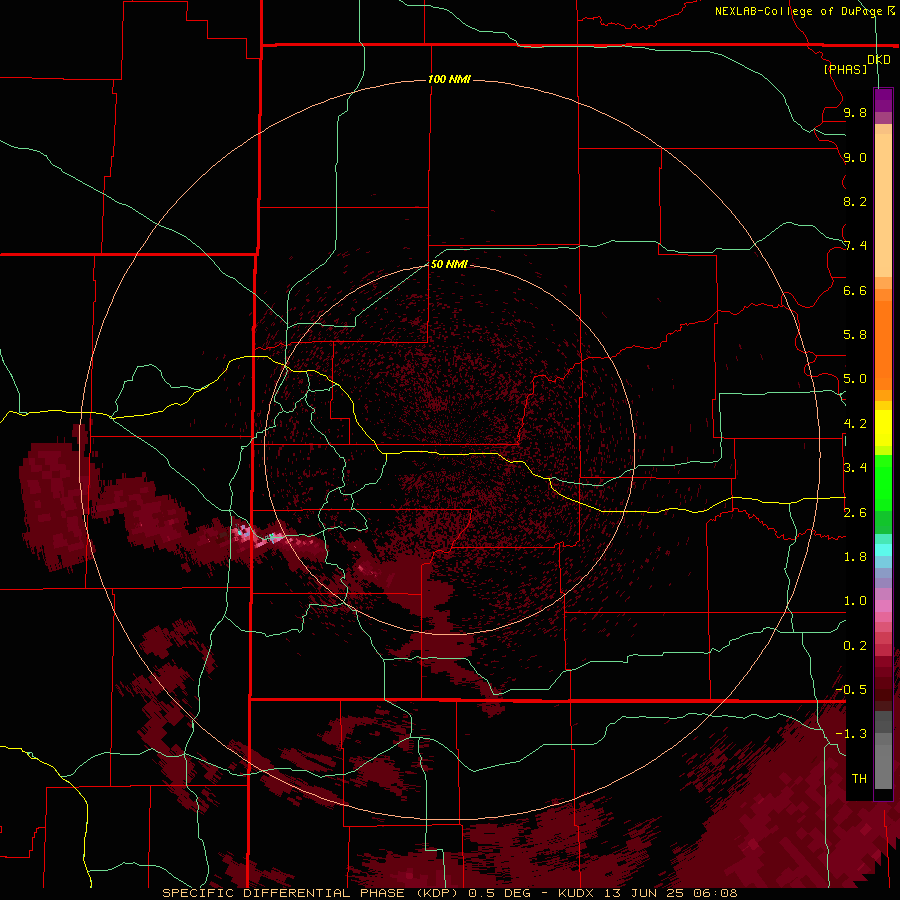Click the SPECIFIC DIFFERENTIAL PHASE caption text
Image resolution: width=900 pixels, height=900 pixels.
pos(284,893)
